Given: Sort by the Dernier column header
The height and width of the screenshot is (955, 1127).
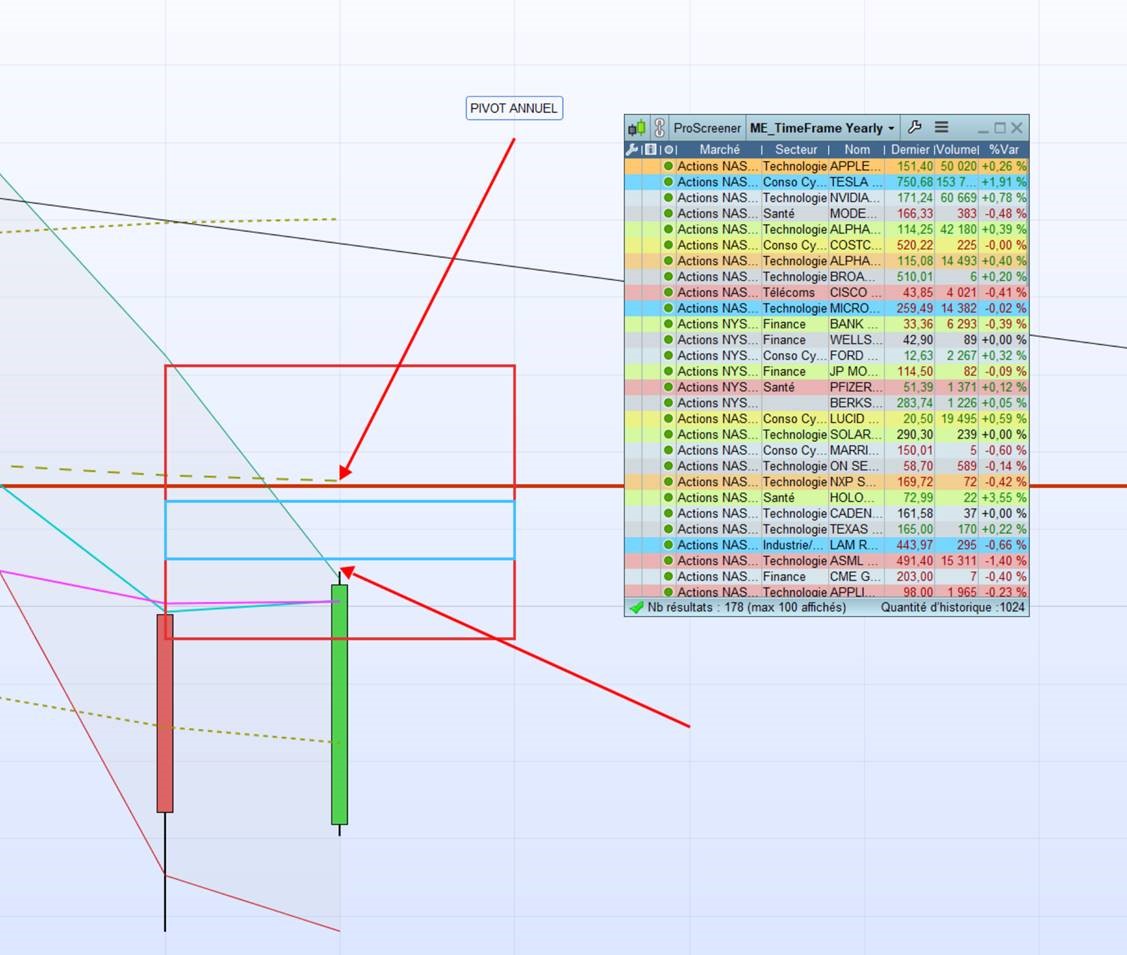Looking at the screenshot, I should point(910,149).
